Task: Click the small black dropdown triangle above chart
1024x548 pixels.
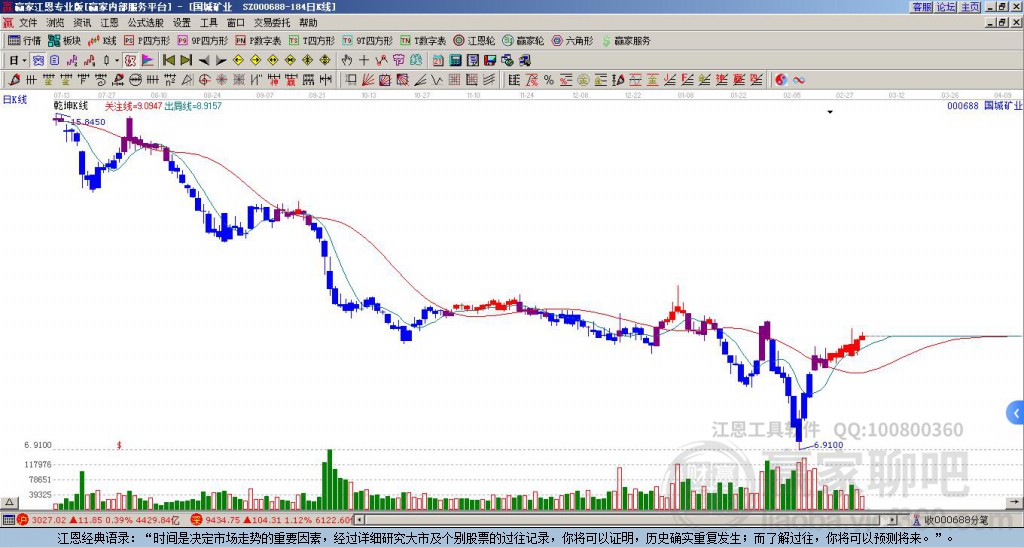Action: pos(830,112)
